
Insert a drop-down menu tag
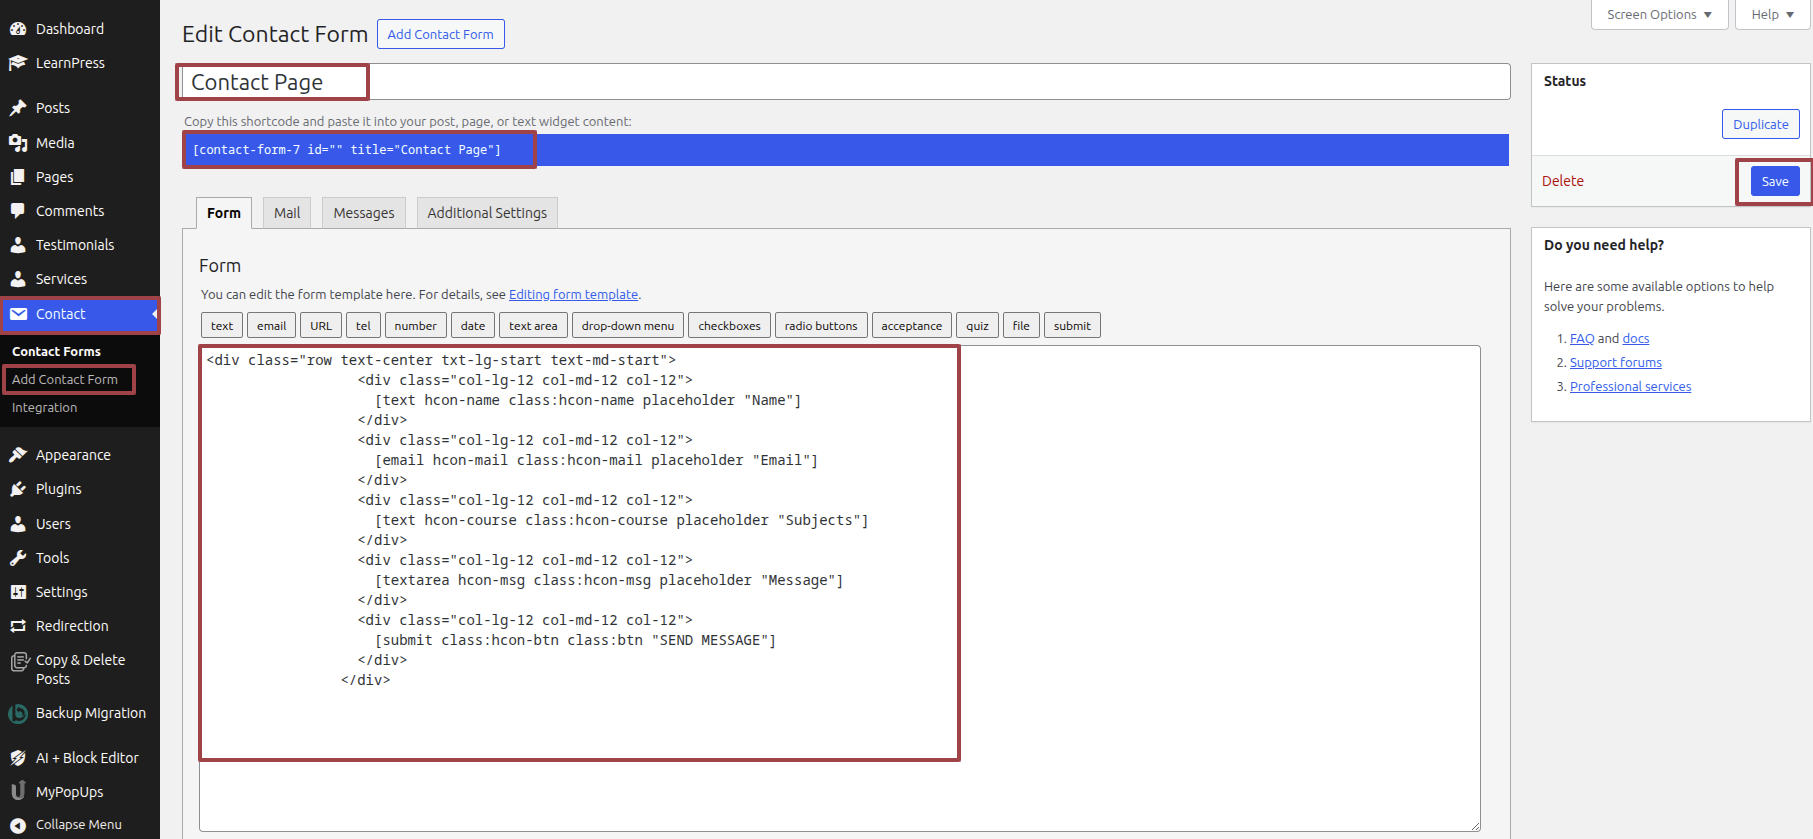628,326
